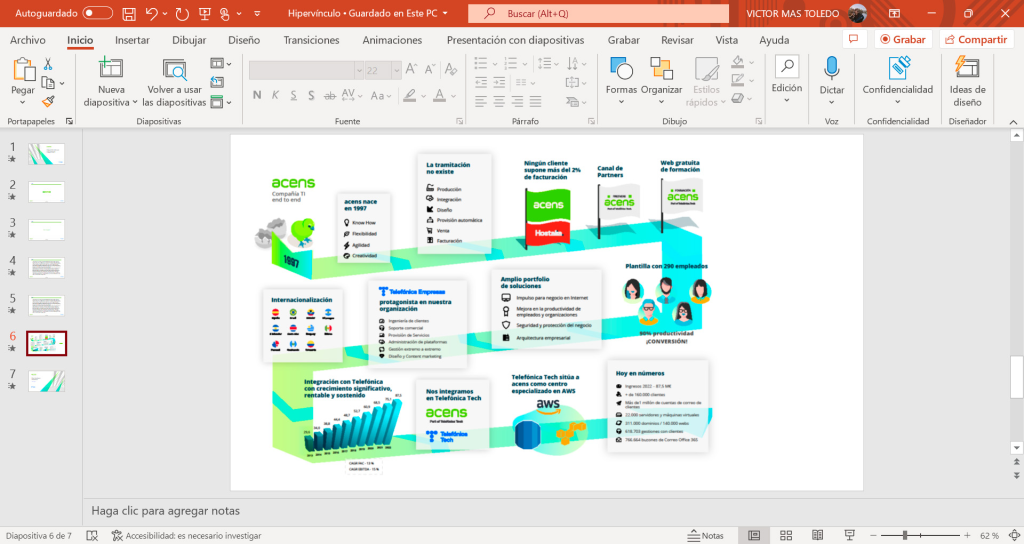
Task: Switch to the Insertar tab
Action: (132, 40)
